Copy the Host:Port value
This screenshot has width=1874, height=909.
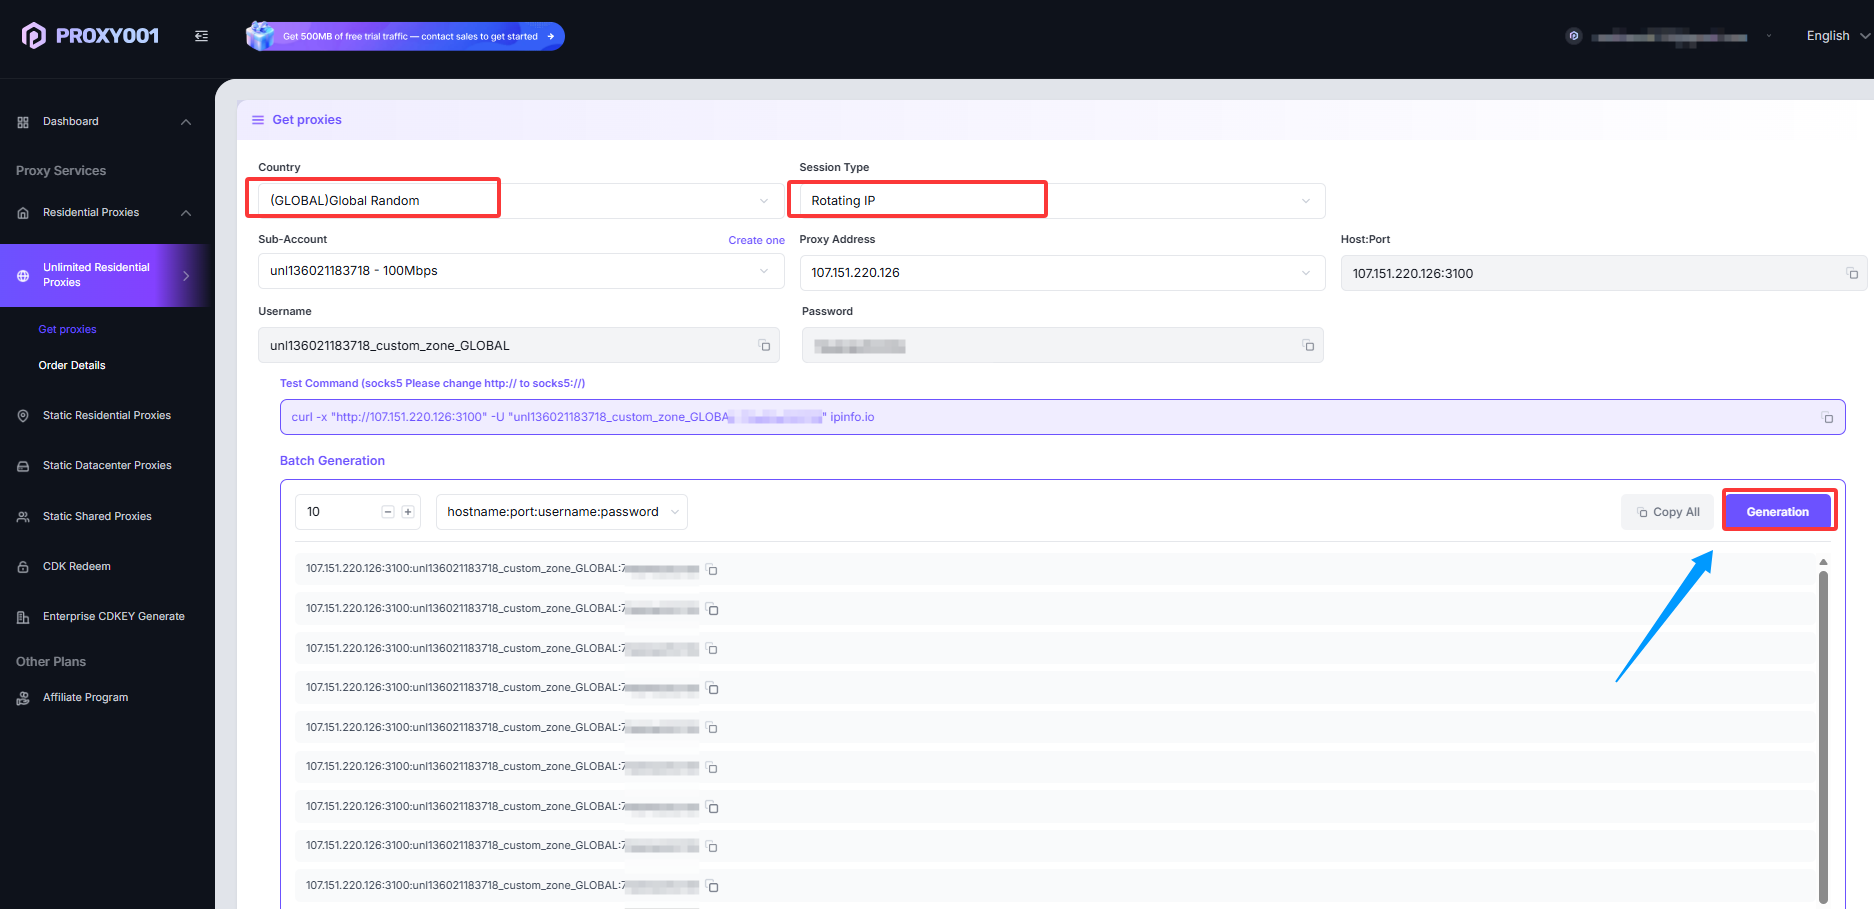click(1852, 273)
